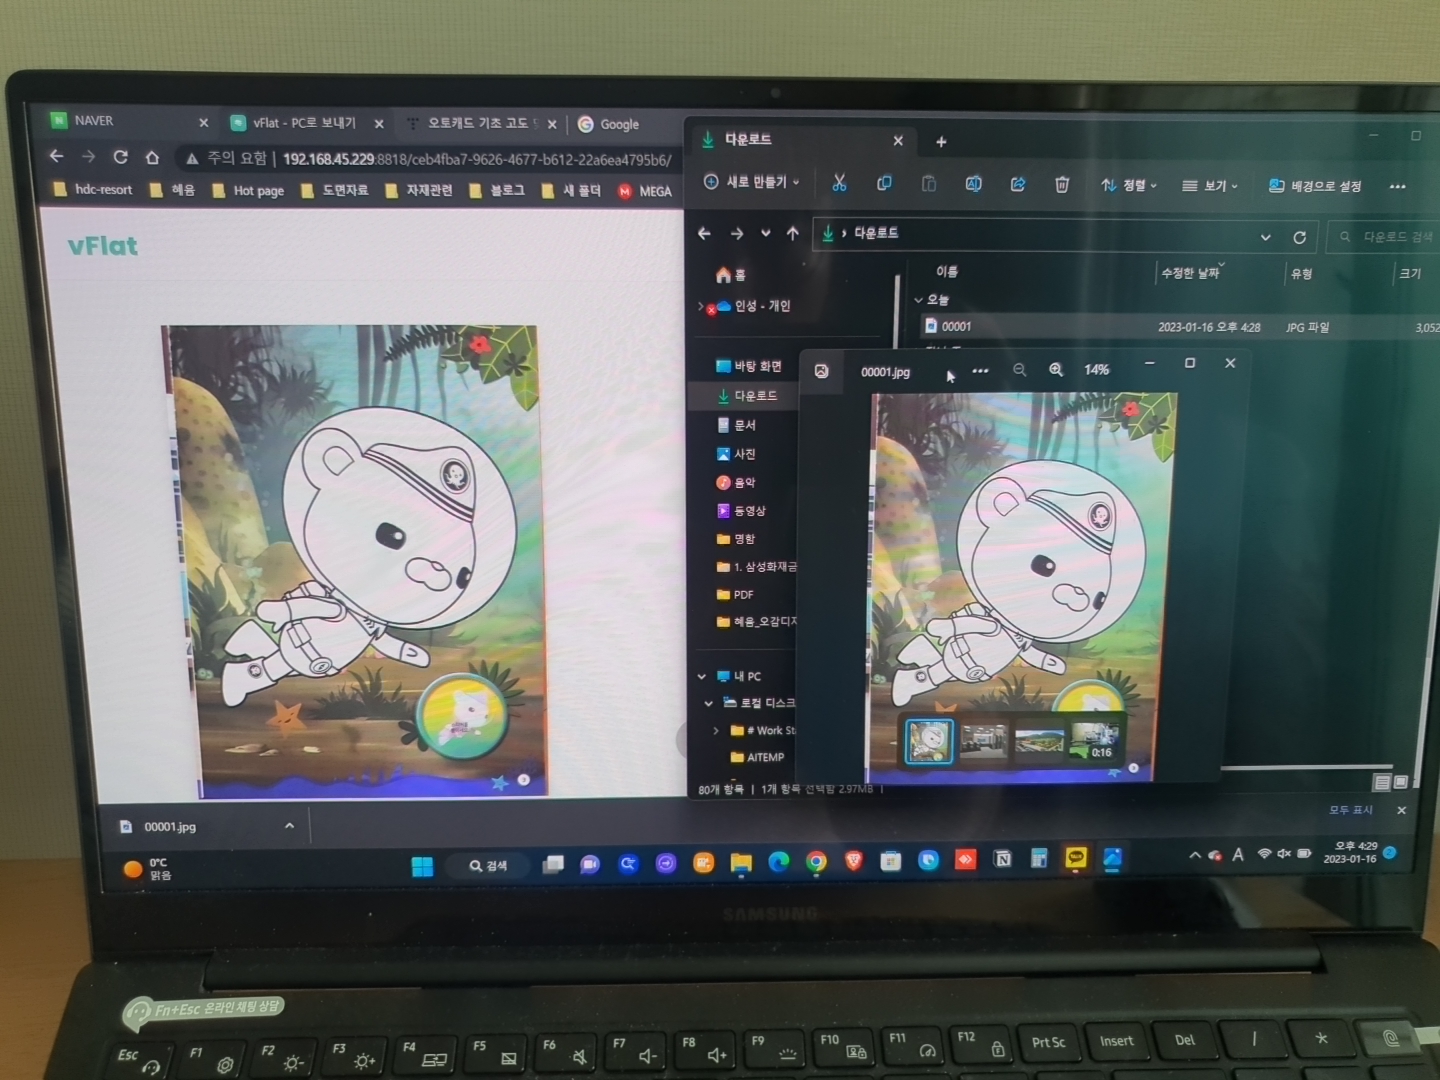Screen dimensions: 1440x1080
Task: Open KakaoTalk from the taskbar
Action: pyautogui.click(x=1076, y=858)
